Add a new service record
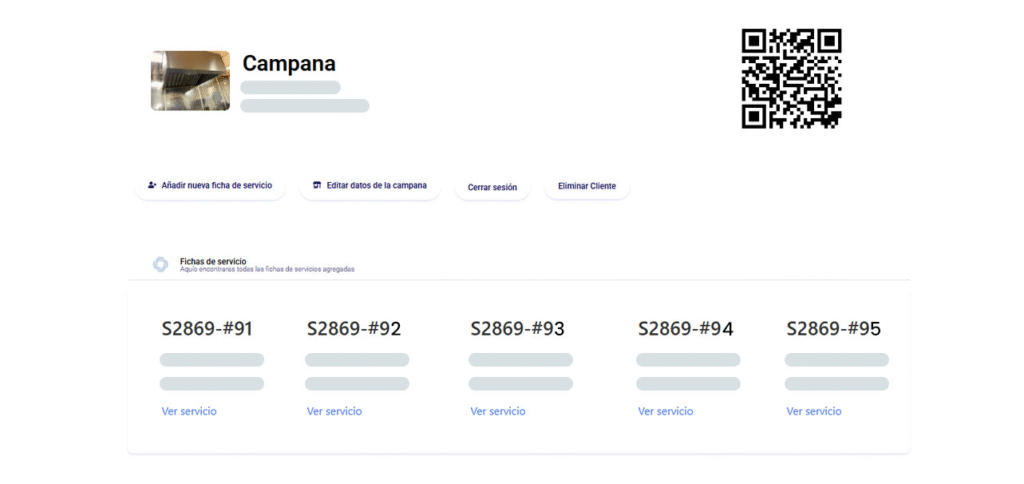The width and height of the screenshot is (1024, 484). click(x=210, y=186)
